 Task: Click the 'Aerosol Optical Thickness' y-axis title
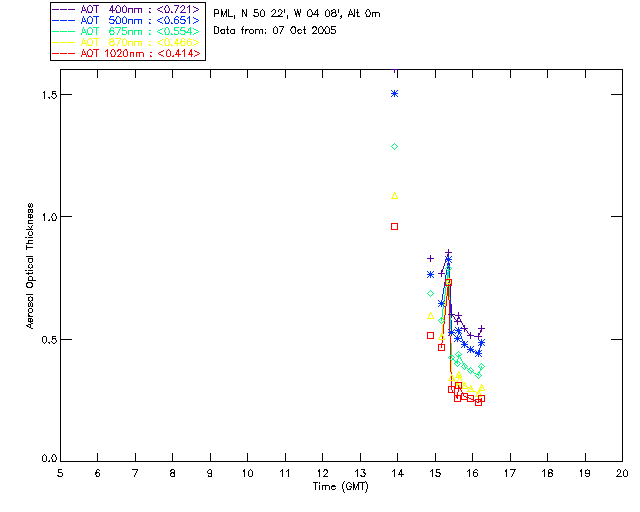[30, 266]
